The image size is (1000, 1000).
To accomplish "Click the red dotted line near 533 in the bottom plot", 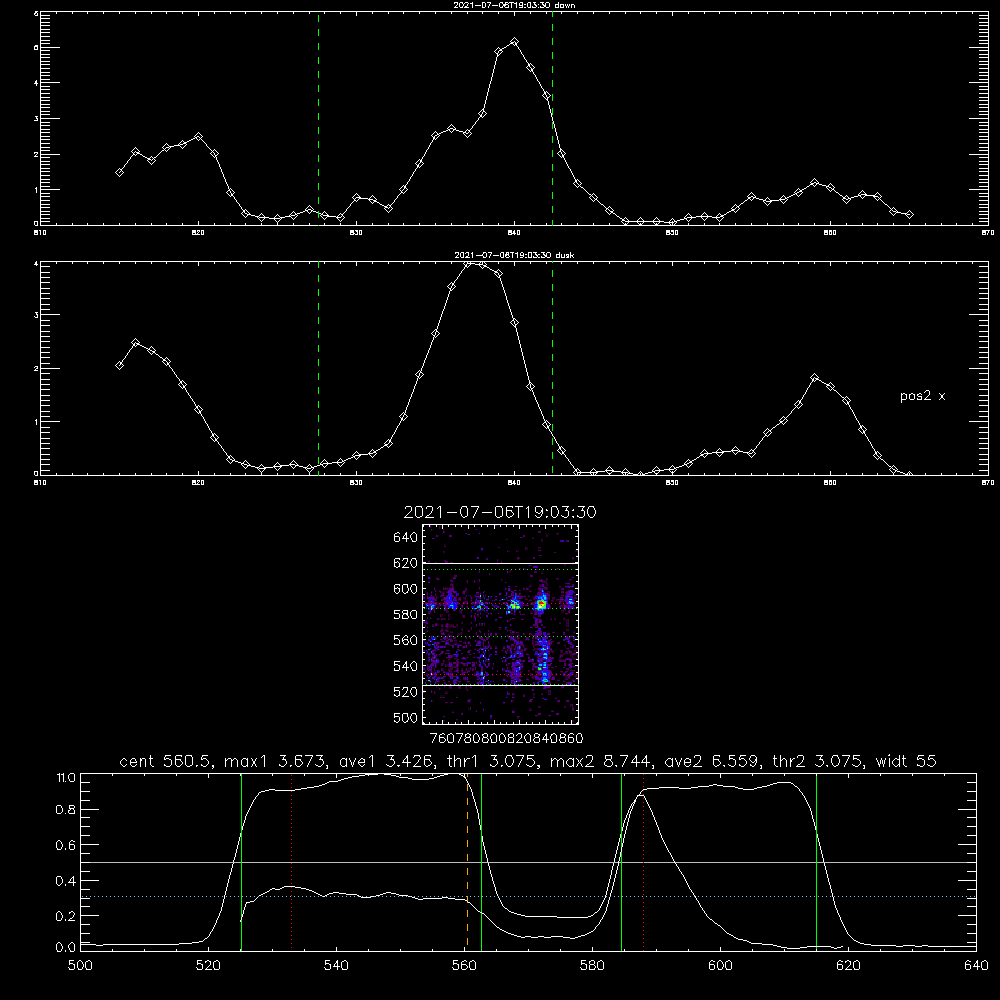I will coord(291,862).
